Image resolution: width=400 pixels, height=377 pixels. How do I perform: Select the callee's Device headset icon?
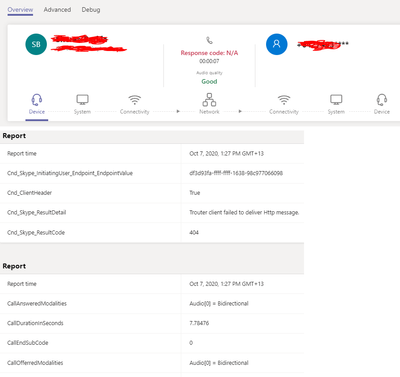click(x=382, y=99)
